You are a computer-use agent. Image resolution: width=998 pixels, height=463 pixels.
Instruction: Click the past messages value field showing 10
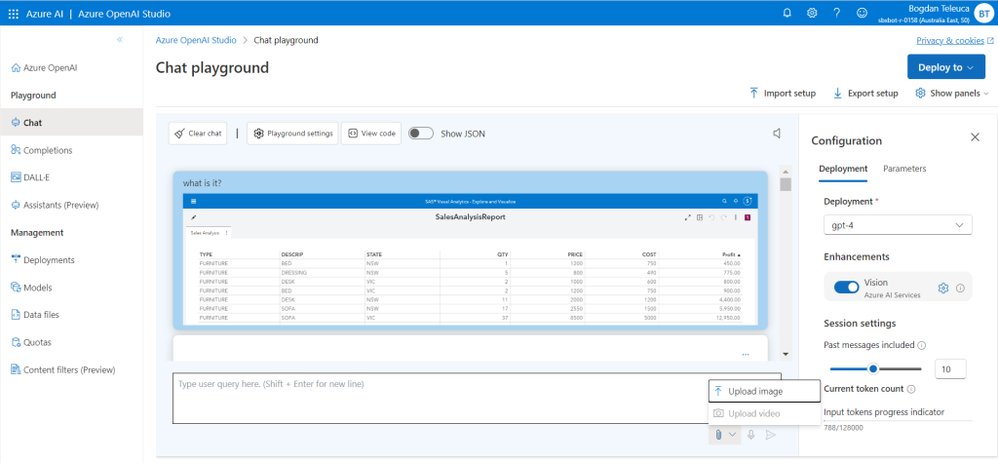coord(951,369)
